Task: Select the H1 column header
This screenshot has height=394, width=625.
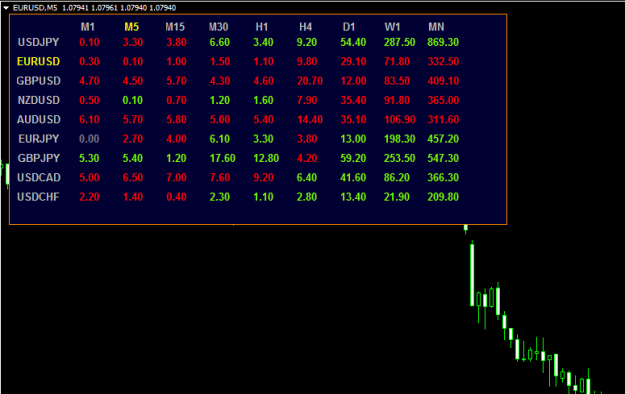Action: tap(262, 27)
